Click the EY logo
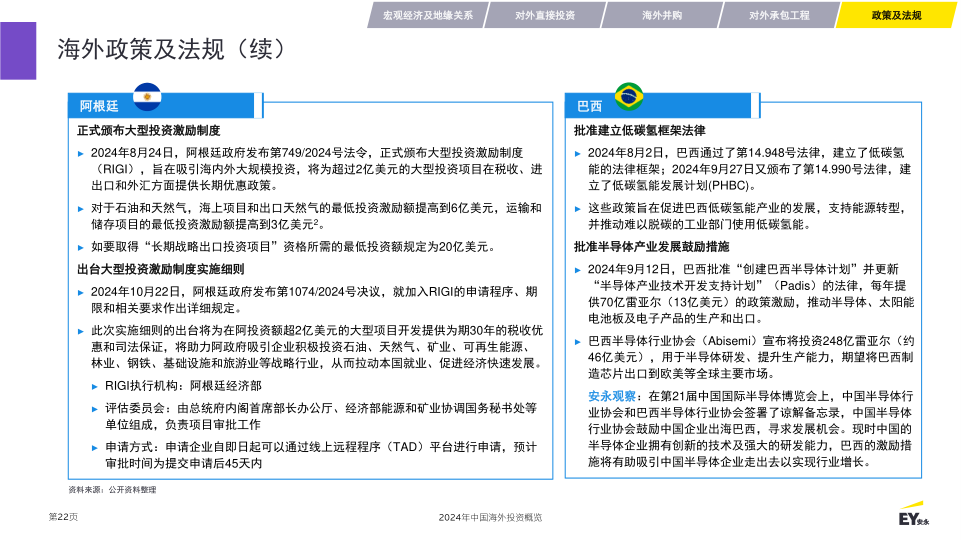The image size is (961, 540). [x=914, y=516]
